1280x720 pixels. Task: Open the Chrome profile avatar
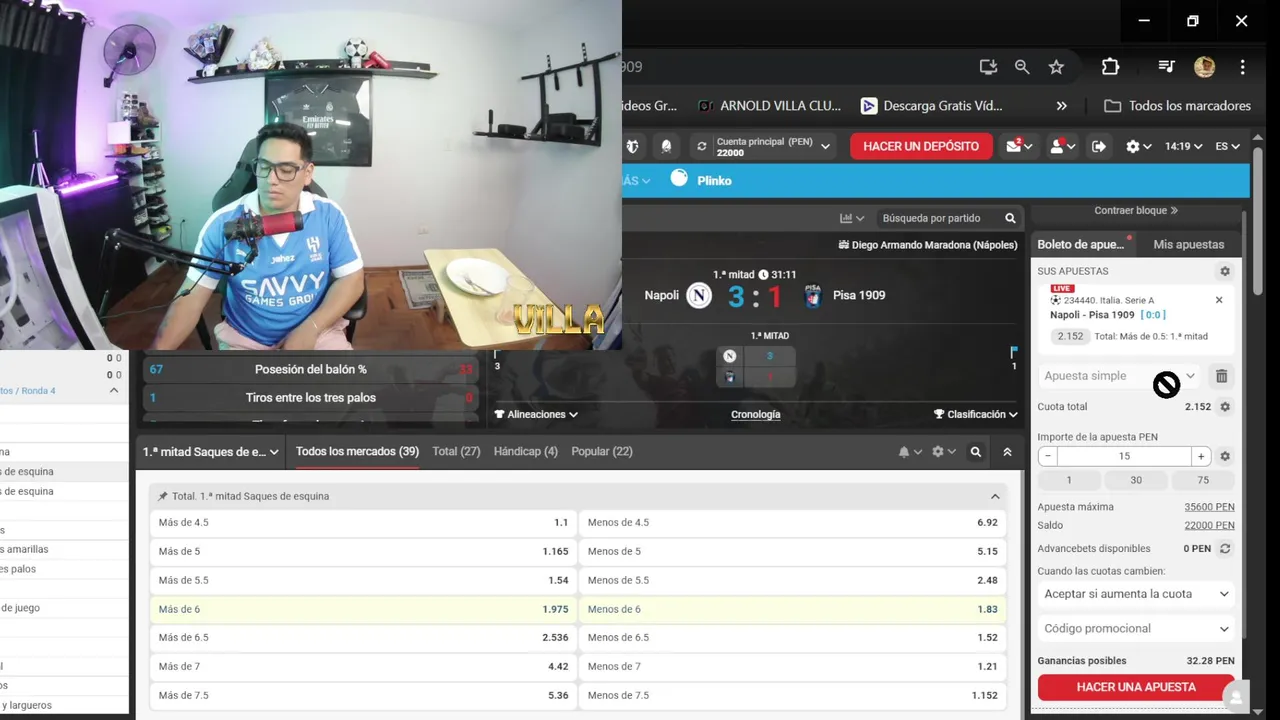click(x=1204, y=67)
